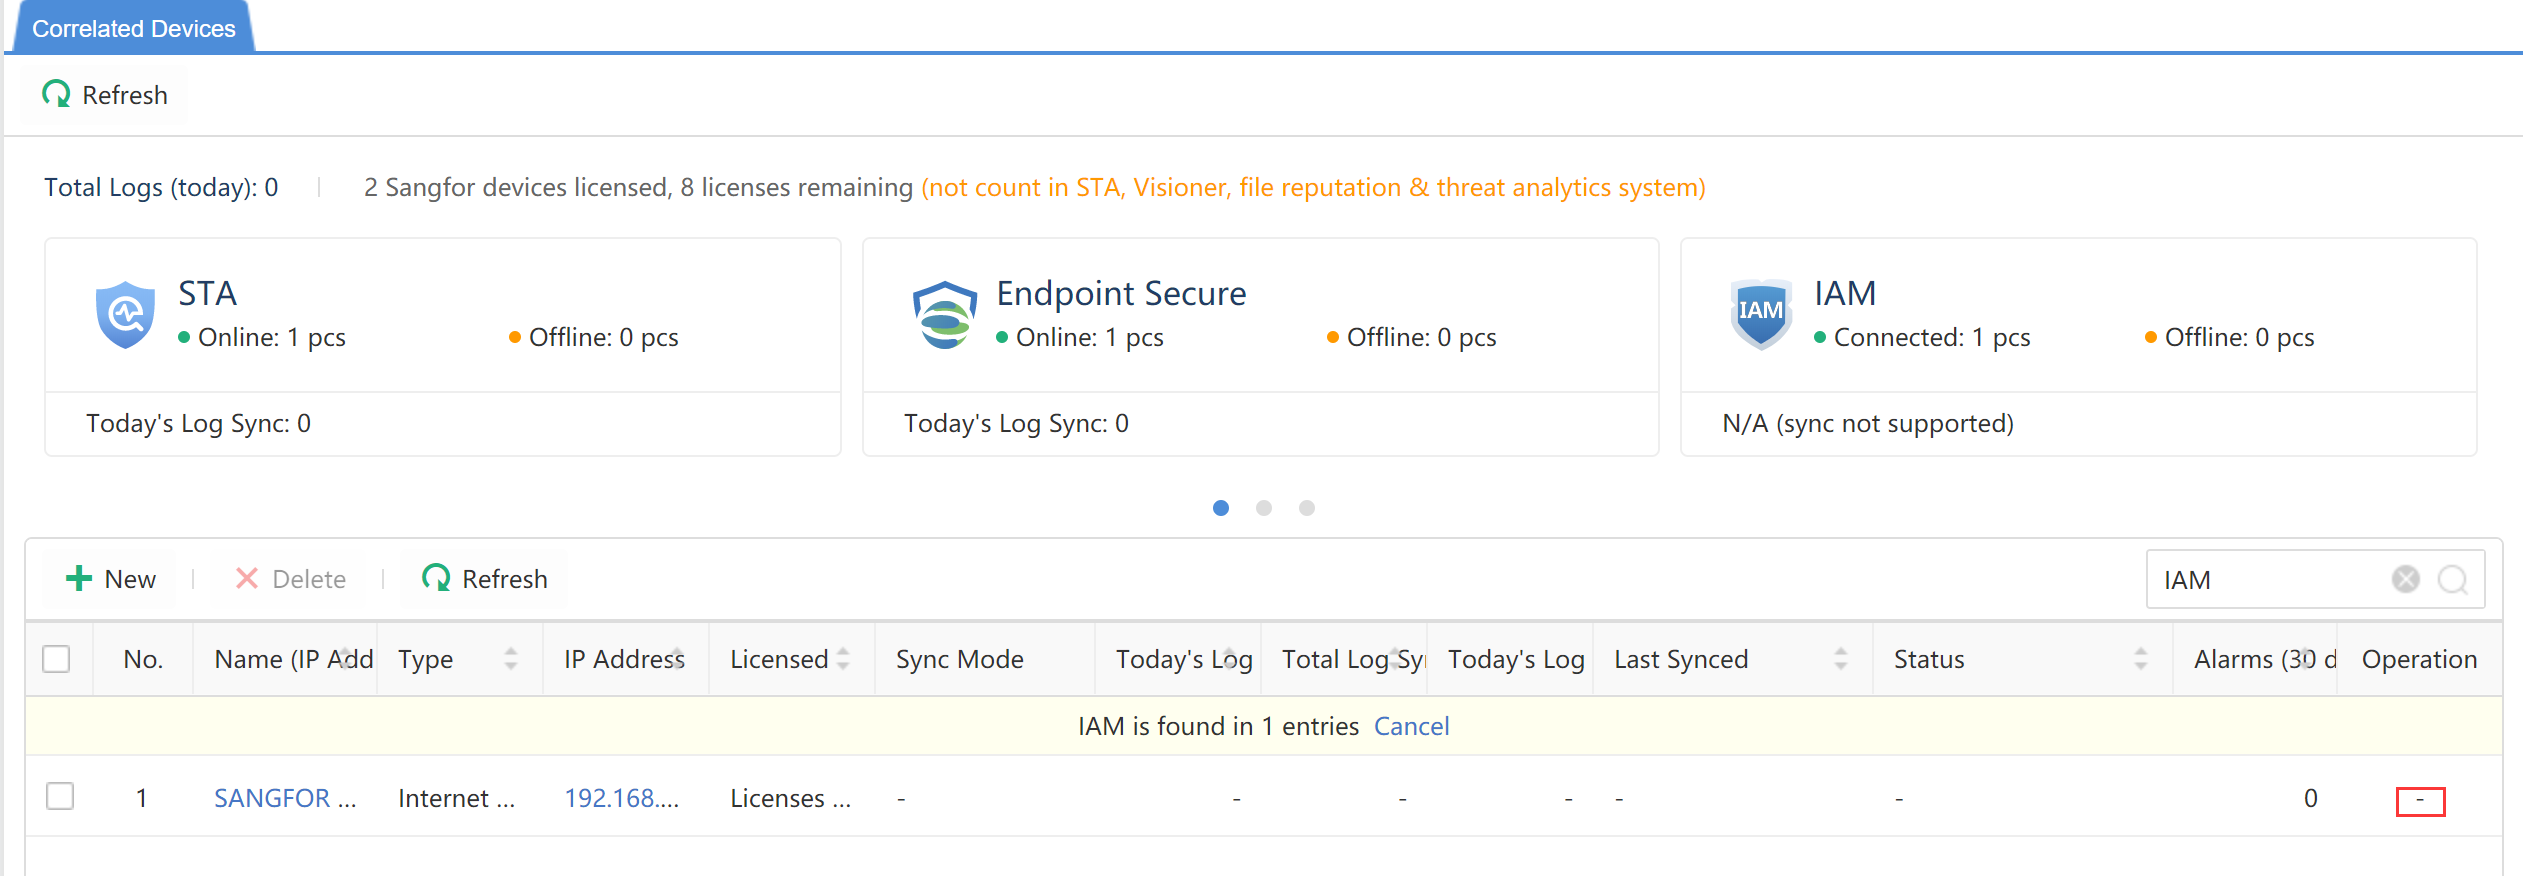Image resolution: width=2523 pixels, height=876 pixels.
Task: Click the IAM shield icon
Action: (1760, 313)
